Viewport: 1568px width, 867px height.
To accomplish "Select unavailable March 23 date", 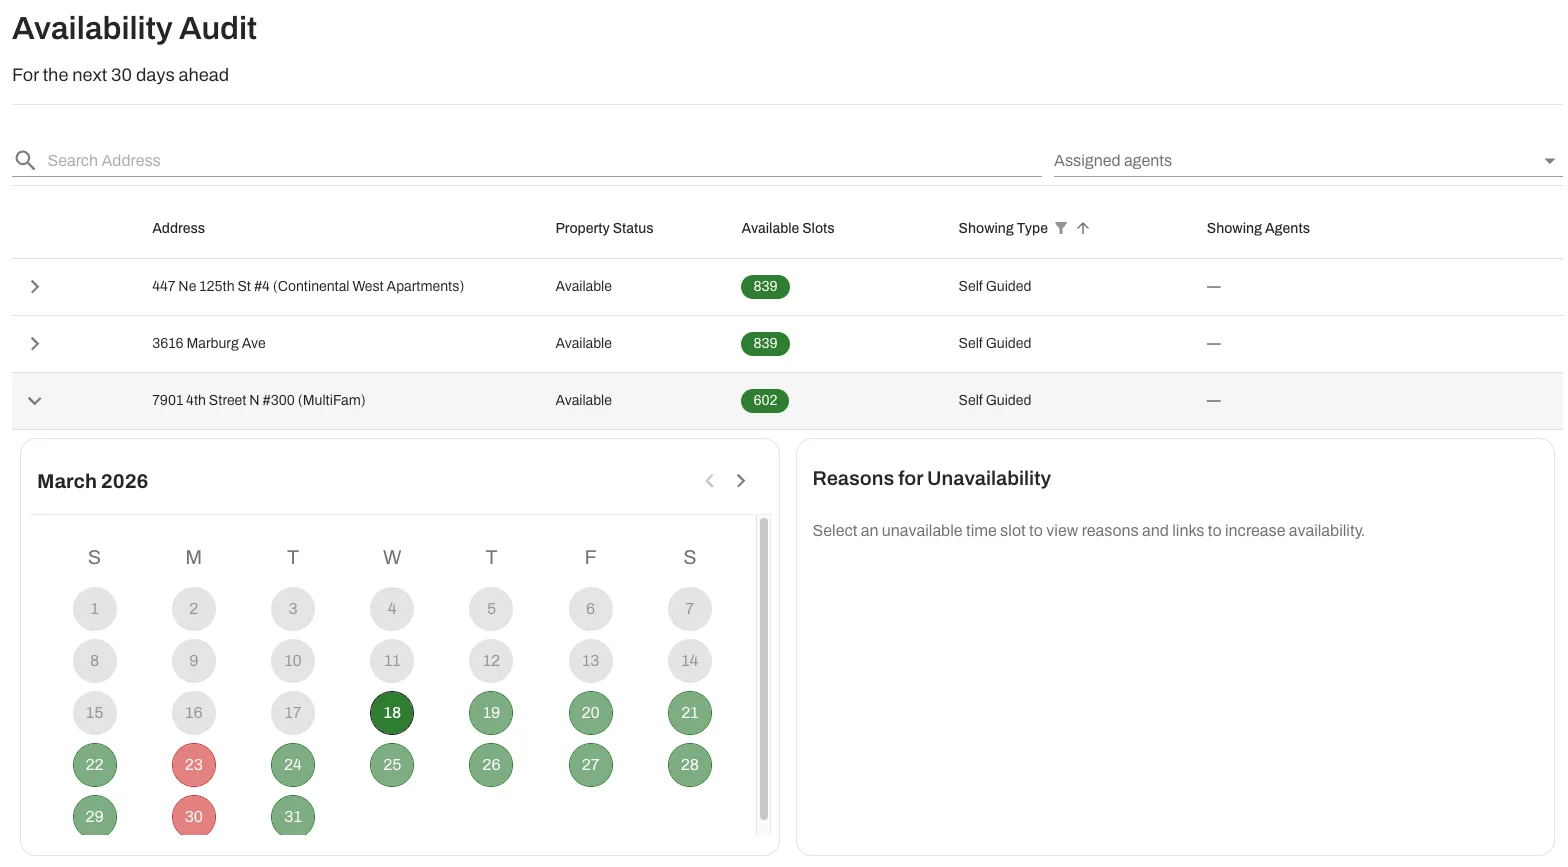I will tap(194, 765).
